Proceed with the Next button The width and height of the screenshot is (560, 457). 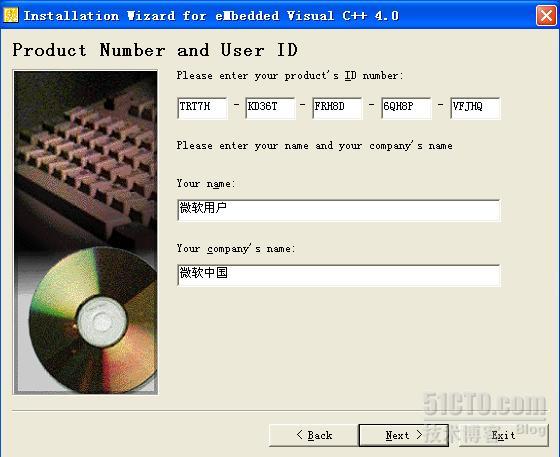coord(404,435)
